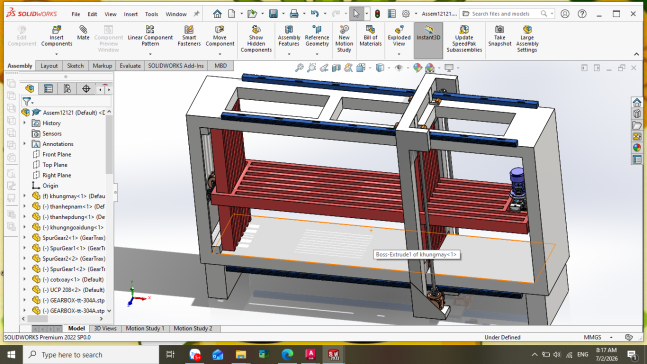
Task: Toggle the selection cursor tool in title bar
Action: coord(356,14)
